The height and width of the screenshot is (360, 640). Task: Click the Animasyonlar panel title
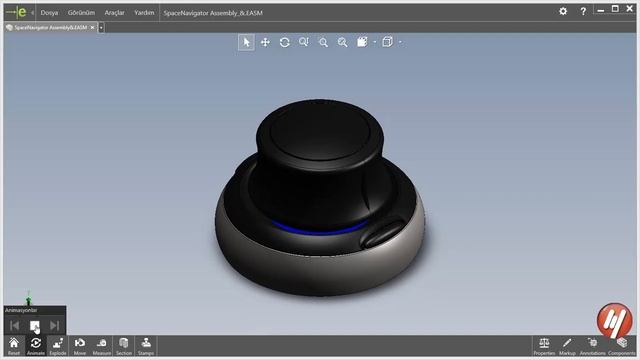(x=21, y=310)
